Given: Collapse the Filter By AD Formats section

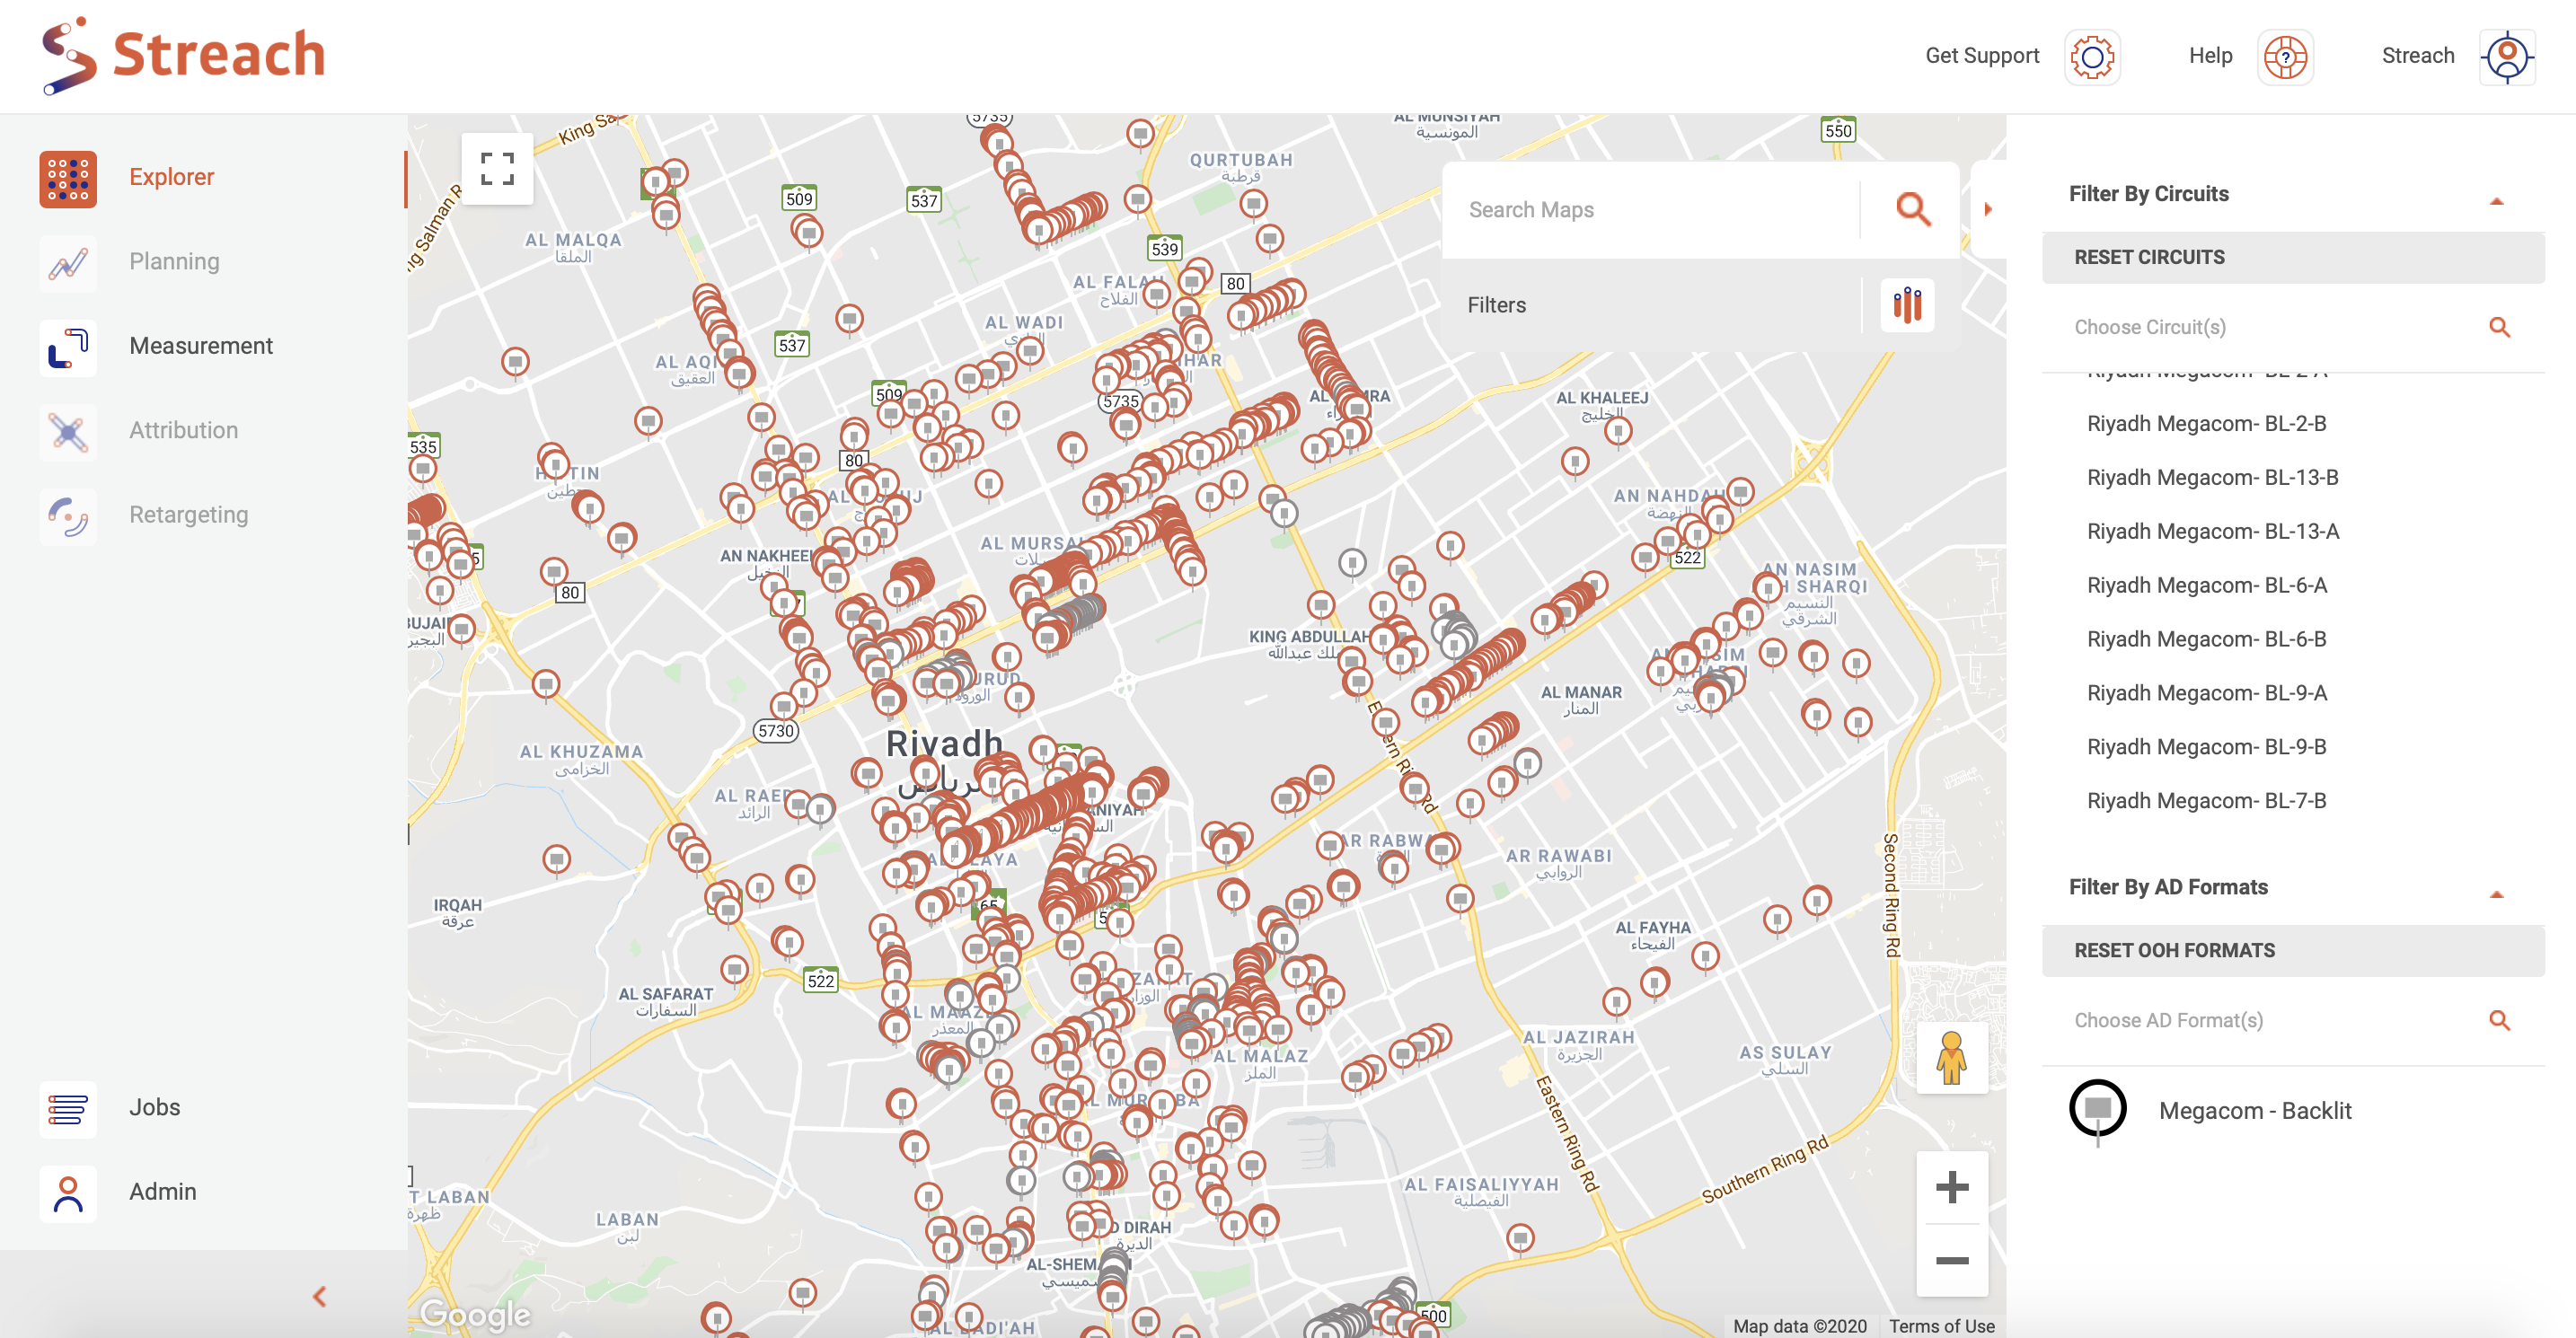Looking at the screenshot, I should (2495, 894).
